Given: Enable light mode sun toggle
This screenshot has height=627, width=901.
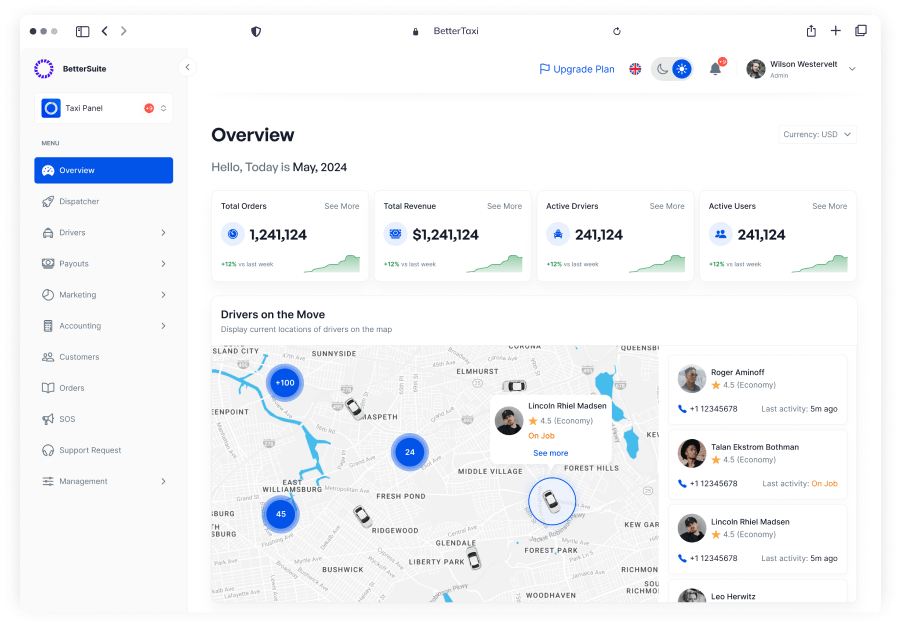Looking at the screenshot, I should [682, 69].
